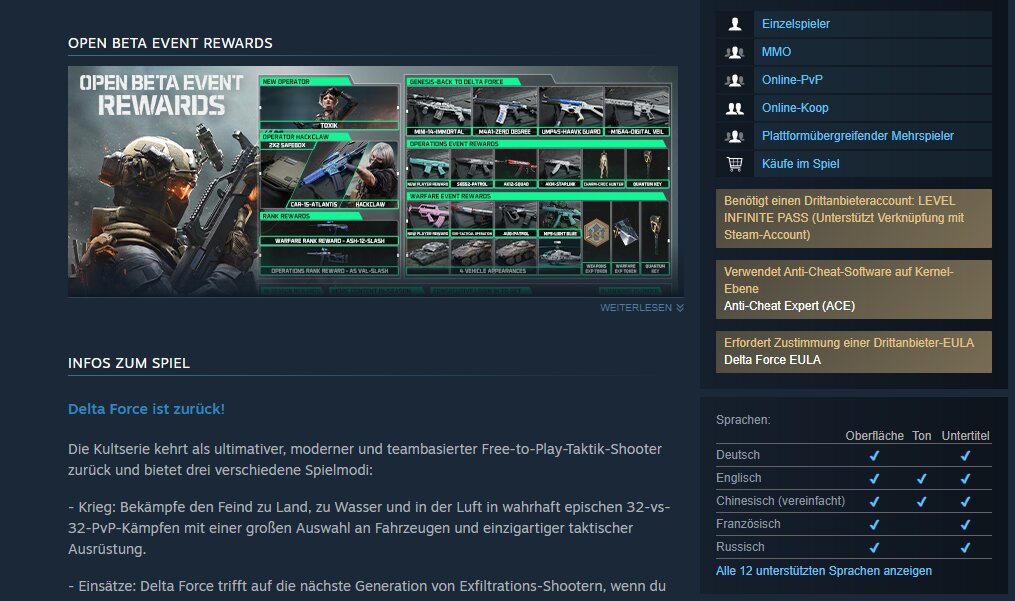Open Käufe im Spiel feature link
Image resolution: width=1015 pixels, height=601 pixels.
(800, 164)
